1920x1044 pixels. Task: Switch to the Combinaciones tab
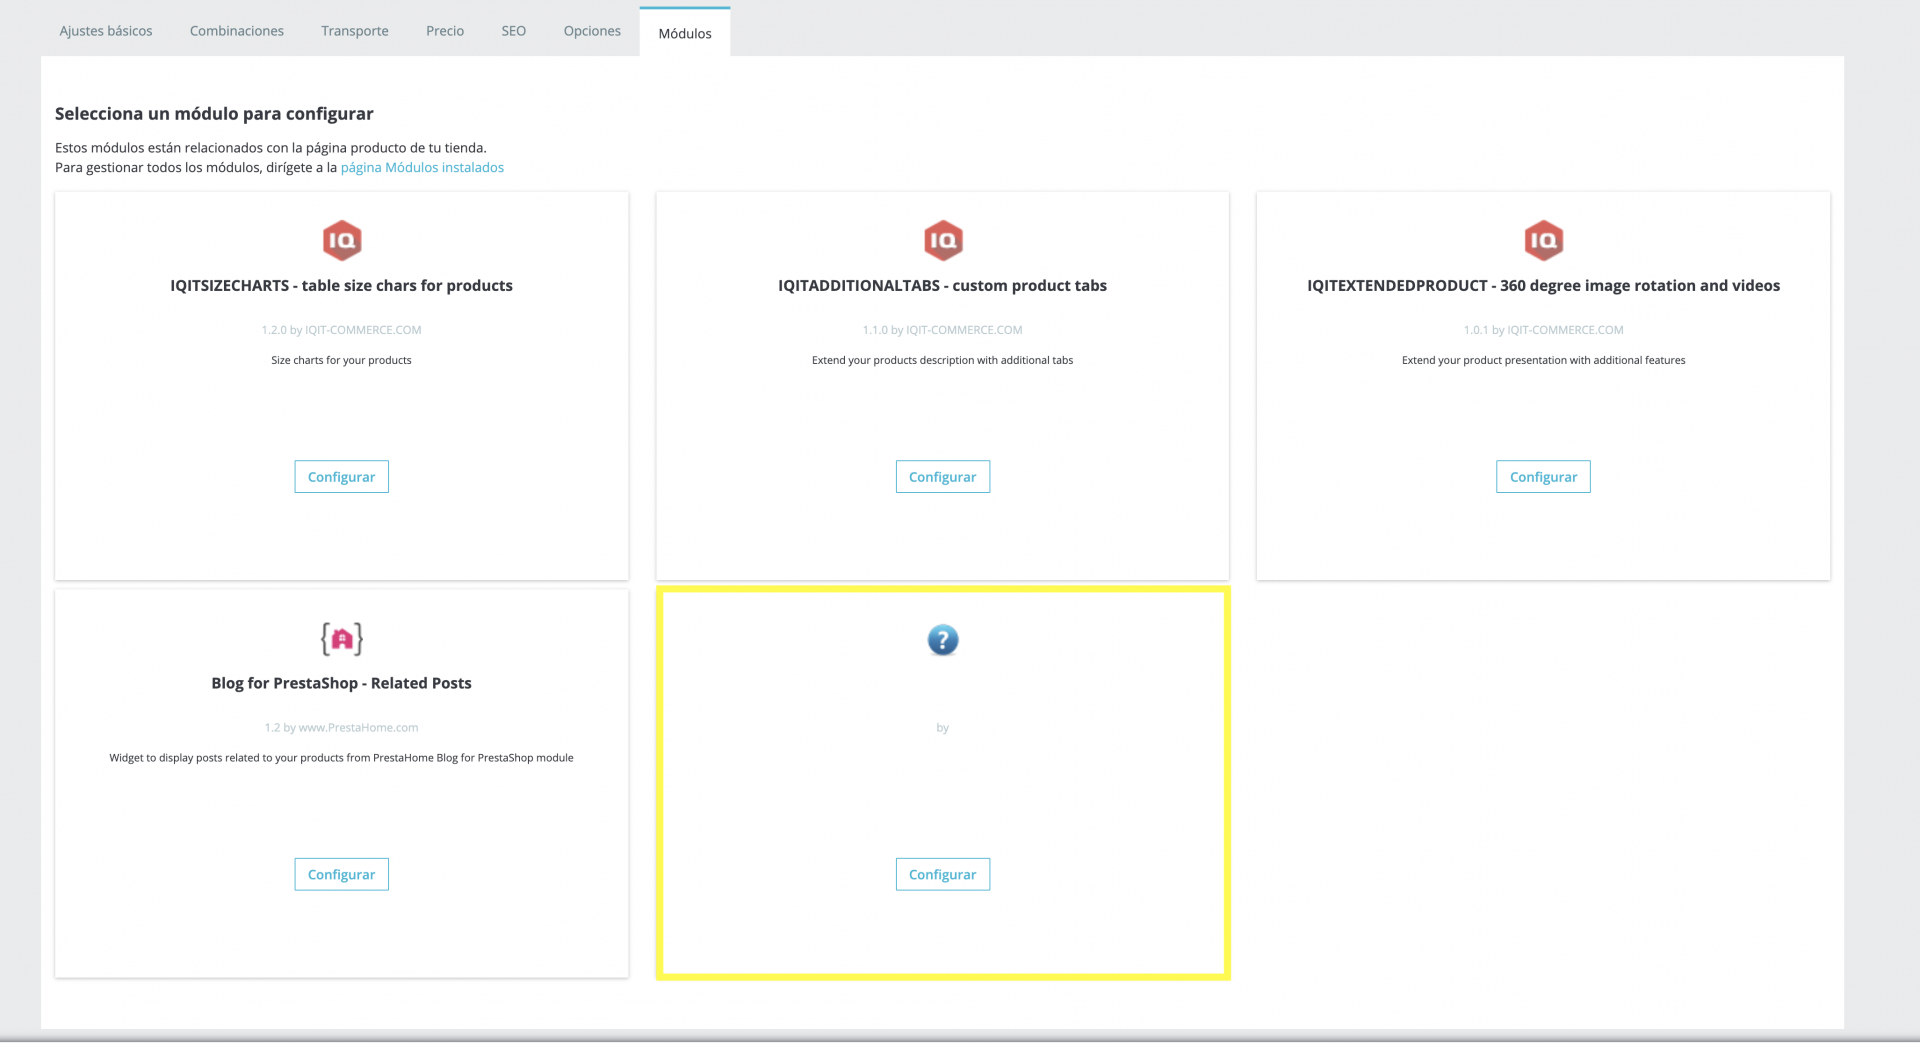(237, 31)
